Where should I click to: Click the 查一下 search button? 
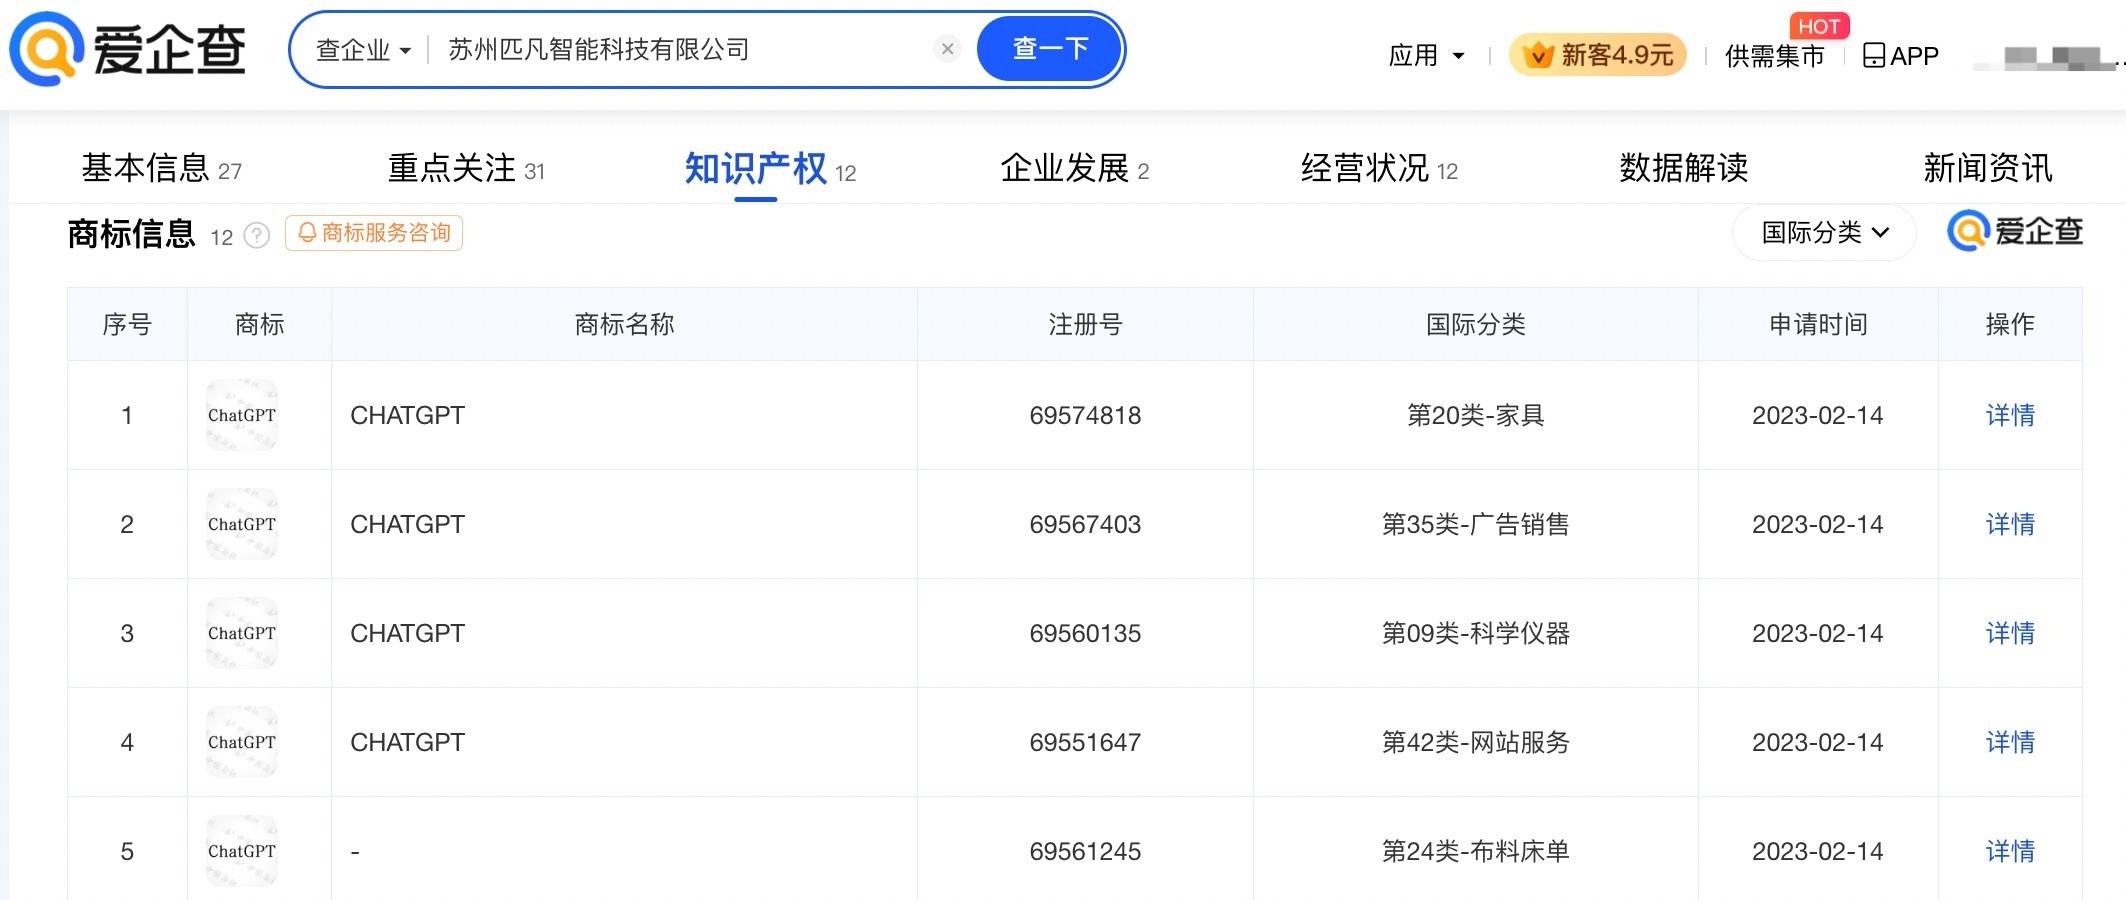(x=1049, y=49)
